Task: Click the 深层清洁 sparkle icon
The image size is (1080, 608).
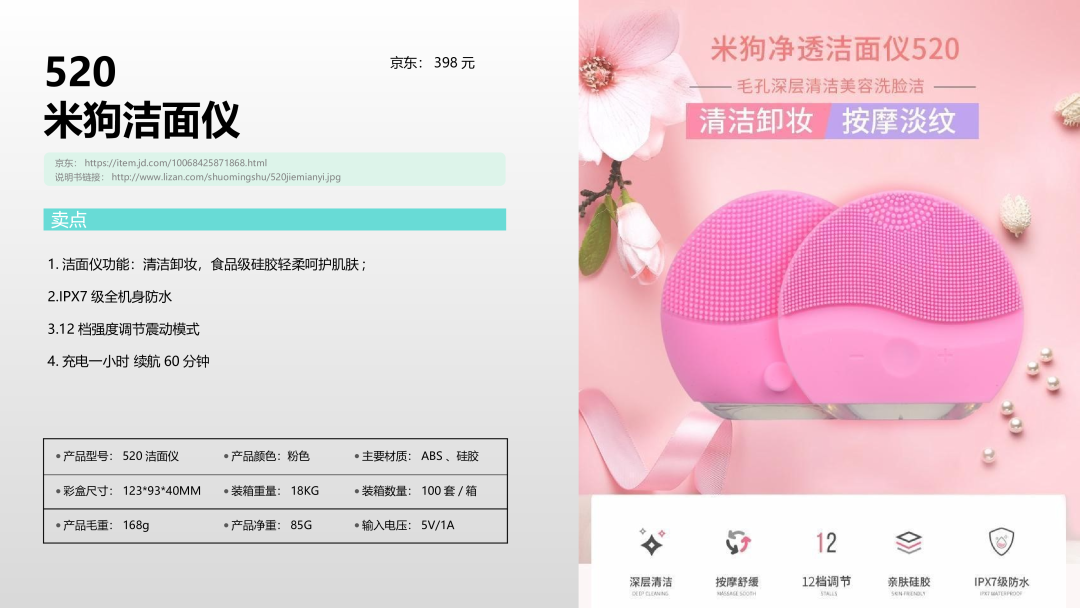Action: [652, 543]
